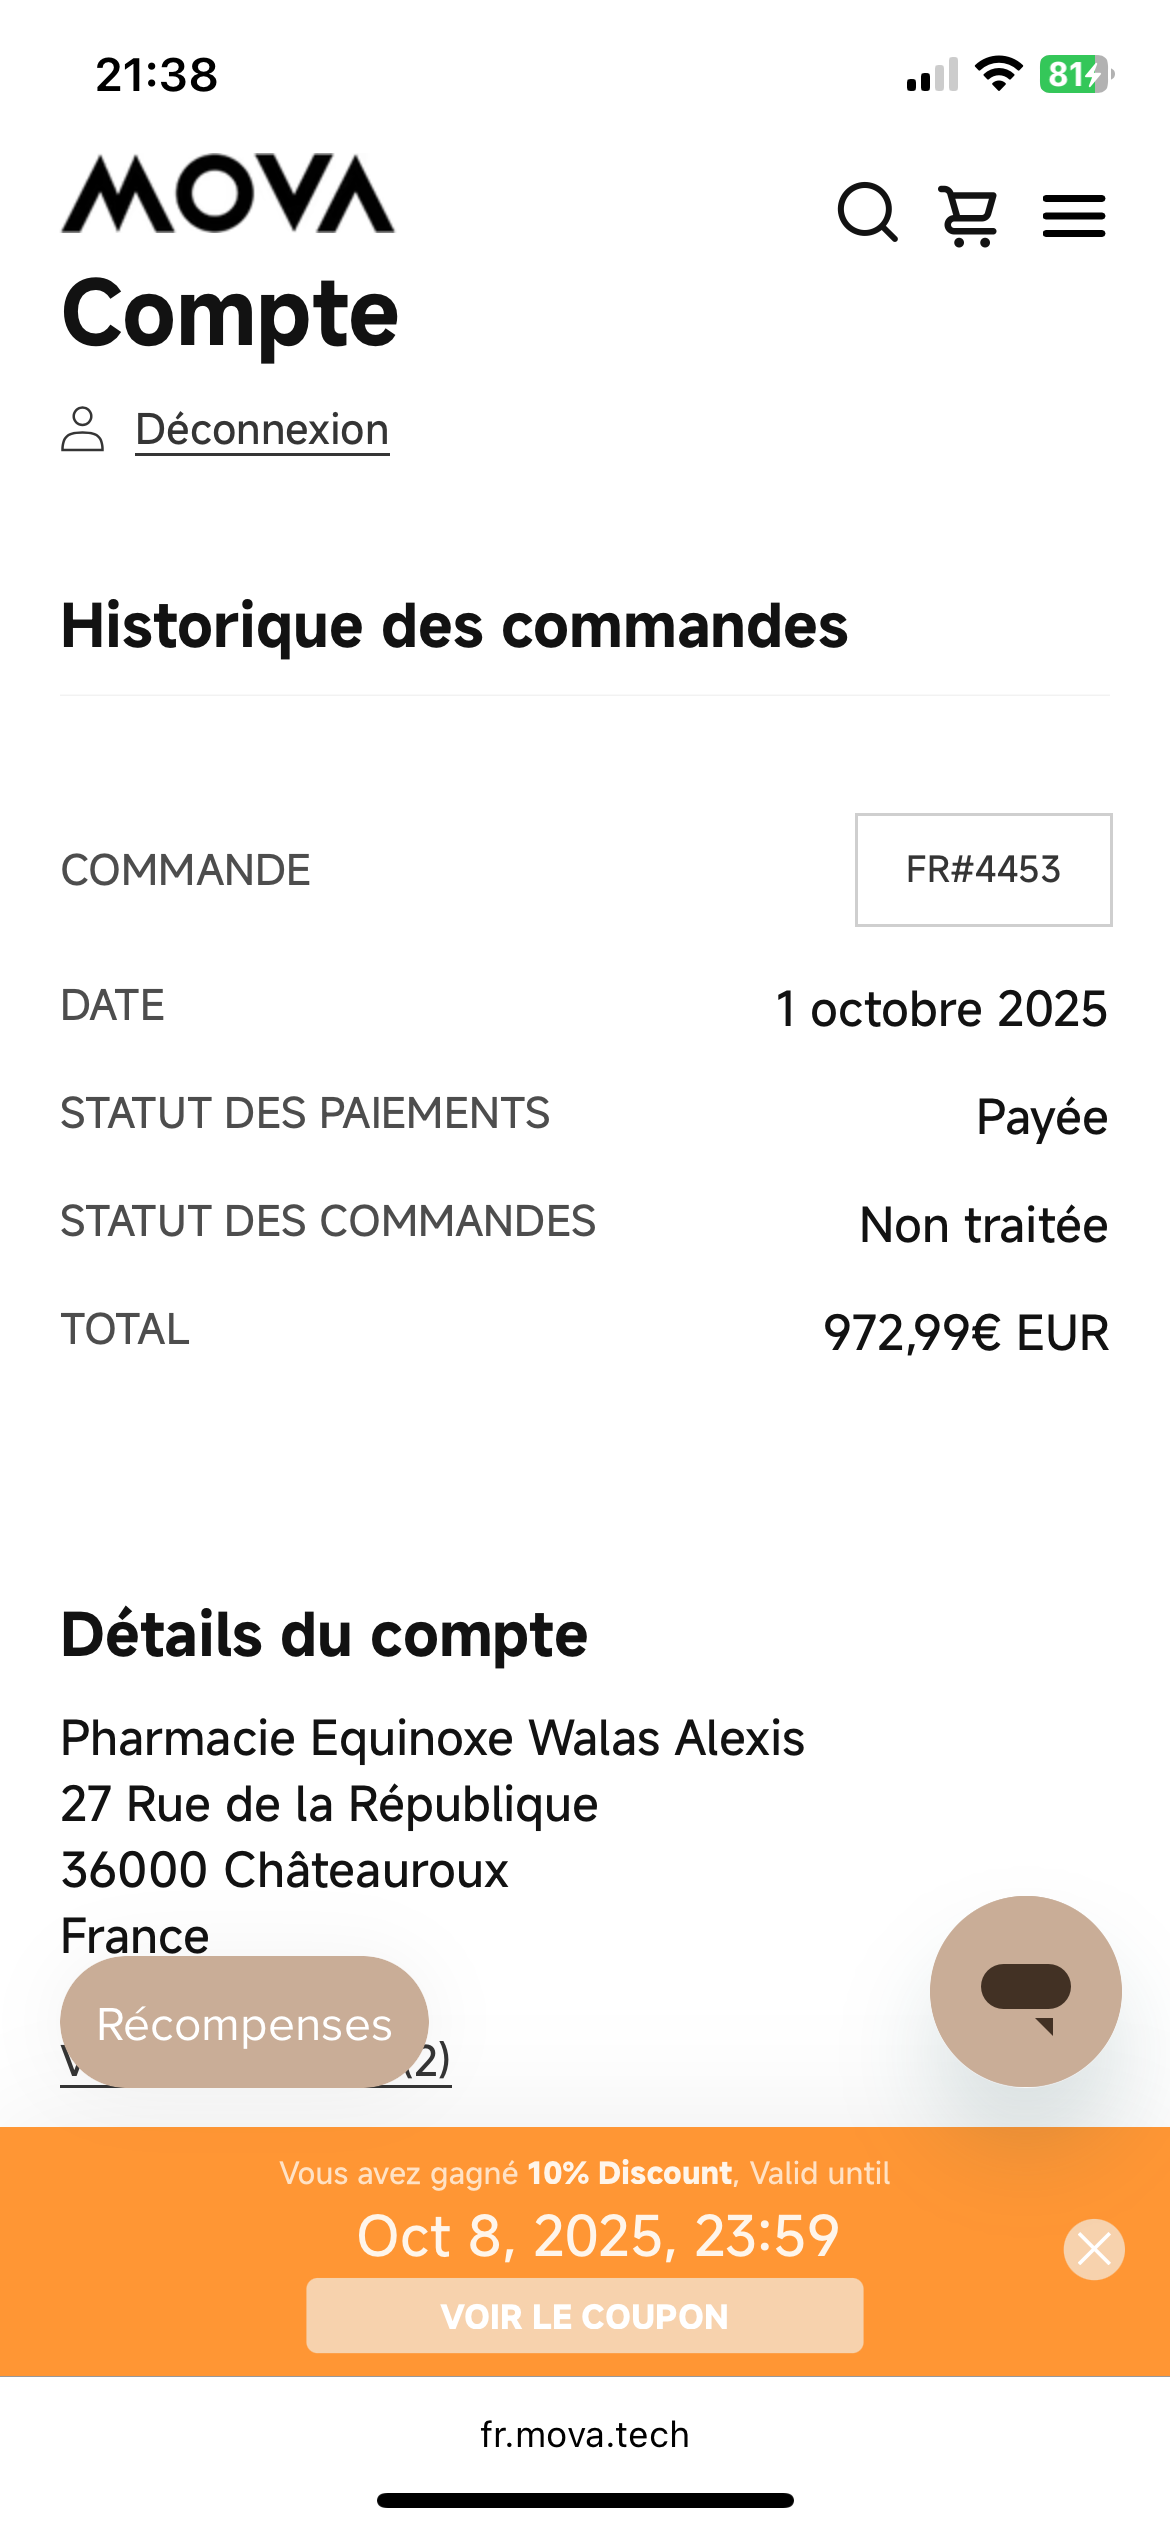Click the user profile icon beside Déconnexion
This screenshot has width=1170, height=2532.
point(83,430)
